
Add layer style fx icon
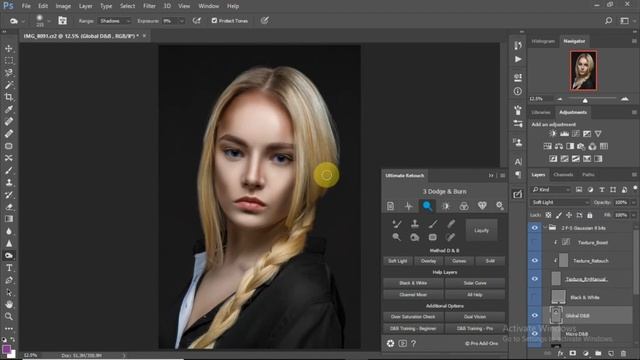pyautogui.click(x=560, y=353)
